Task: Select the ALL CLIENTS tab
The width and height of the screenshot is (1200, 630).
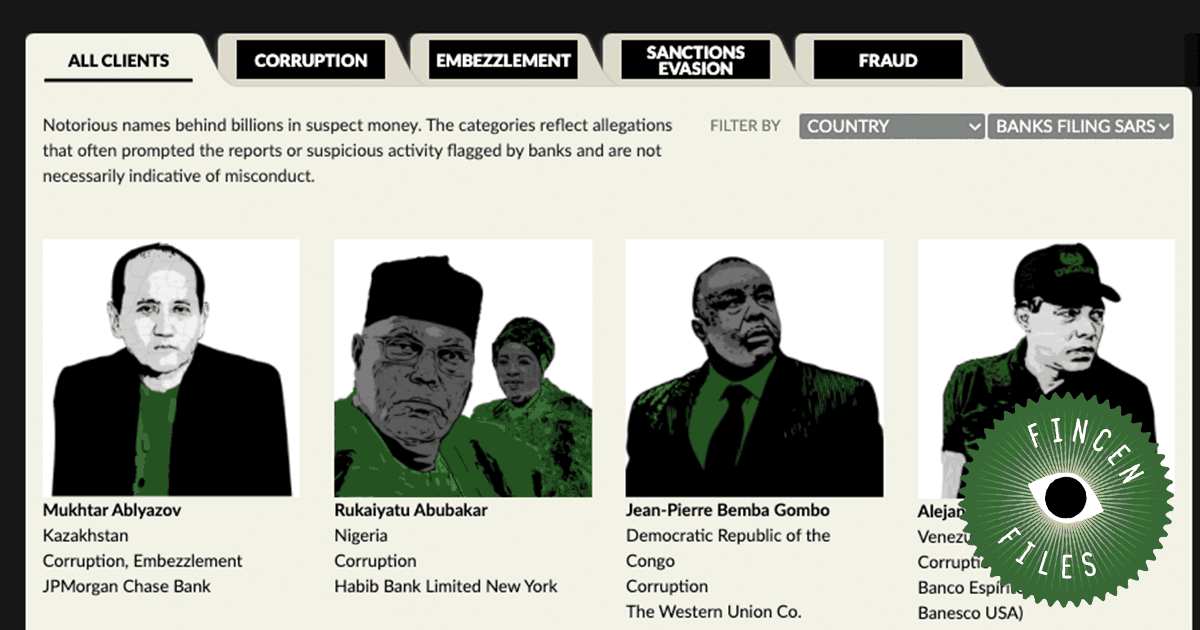Action: (118, 60)
